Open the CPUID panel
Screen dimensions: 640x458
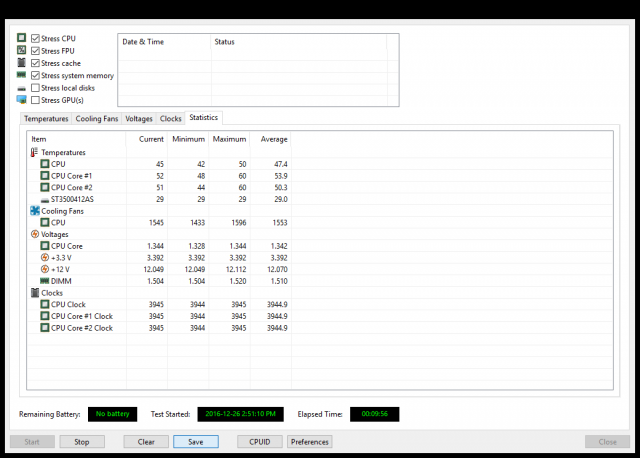pos(260,442)
